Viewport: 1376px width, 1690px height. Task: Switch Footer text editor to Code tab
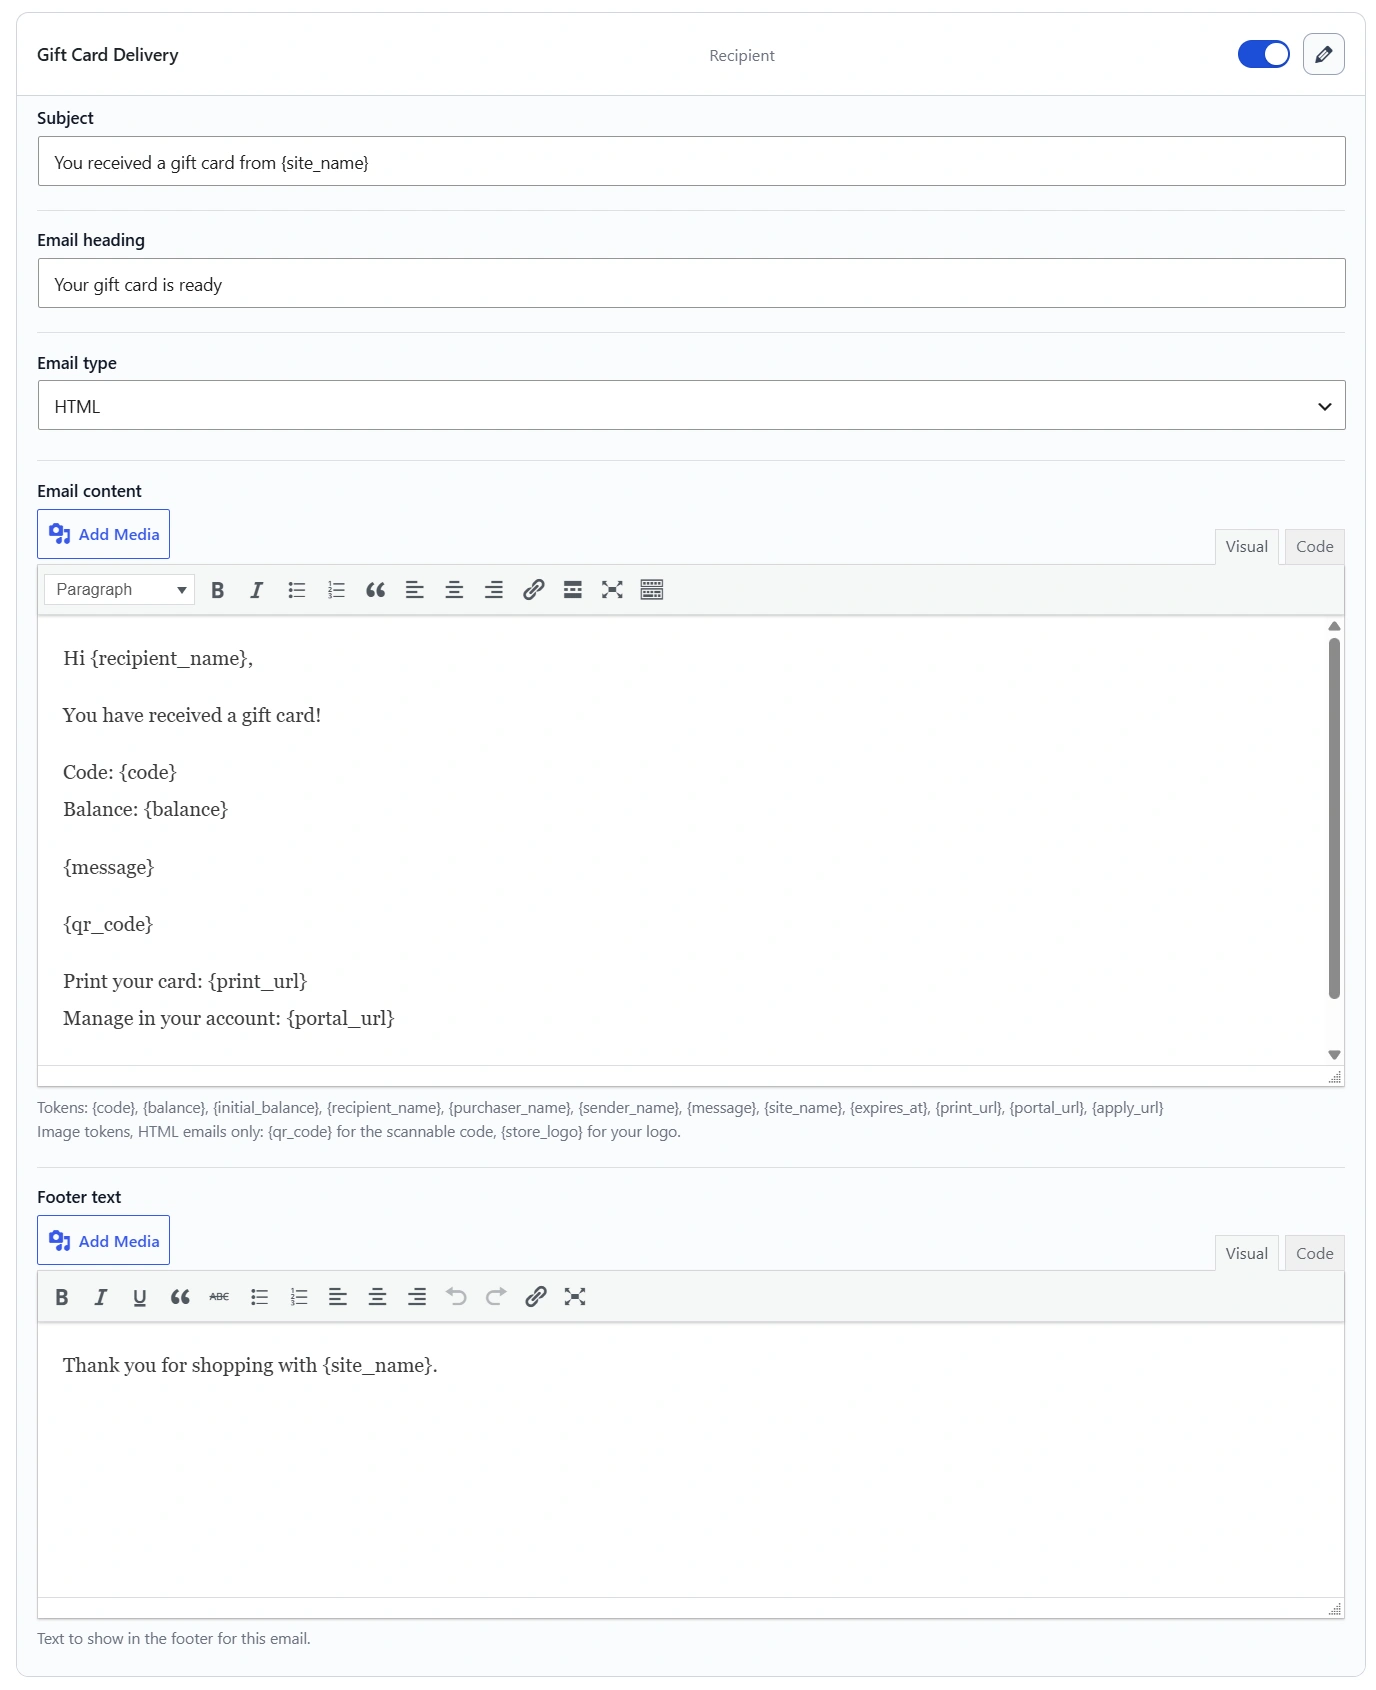[1314, 1253]
